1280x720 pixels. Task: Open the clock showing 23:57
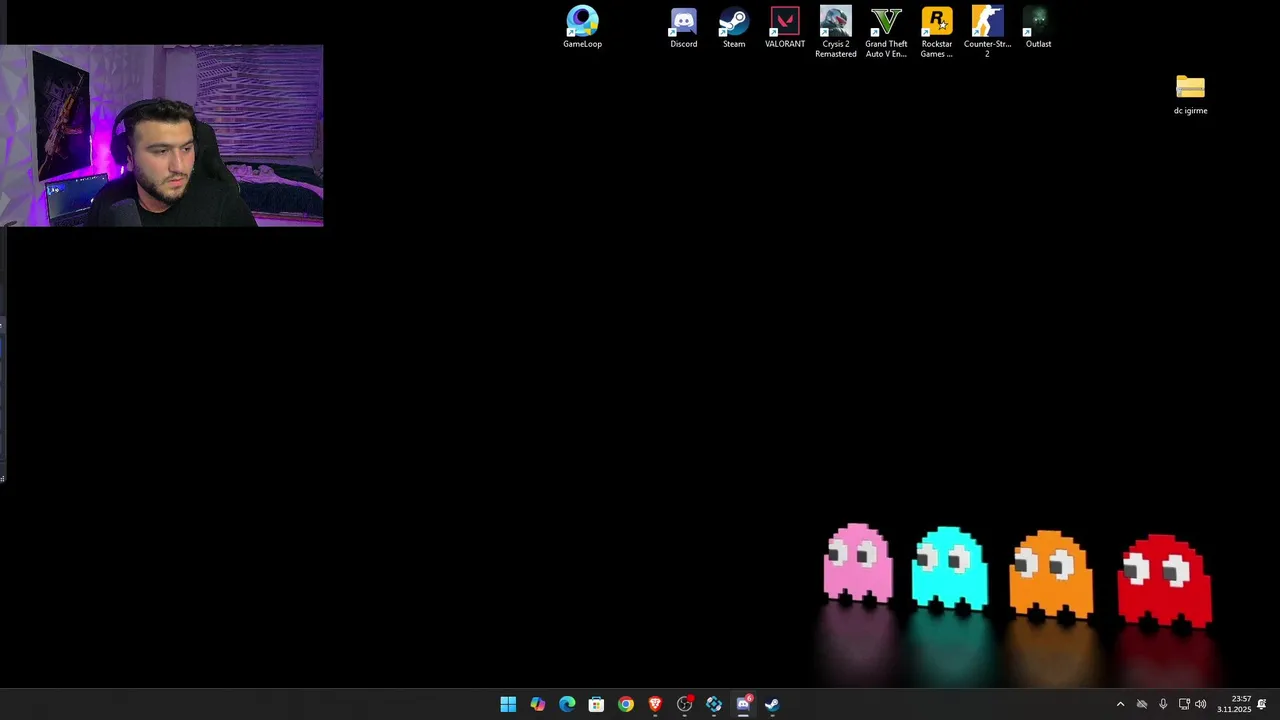[x=1234, y=704]
